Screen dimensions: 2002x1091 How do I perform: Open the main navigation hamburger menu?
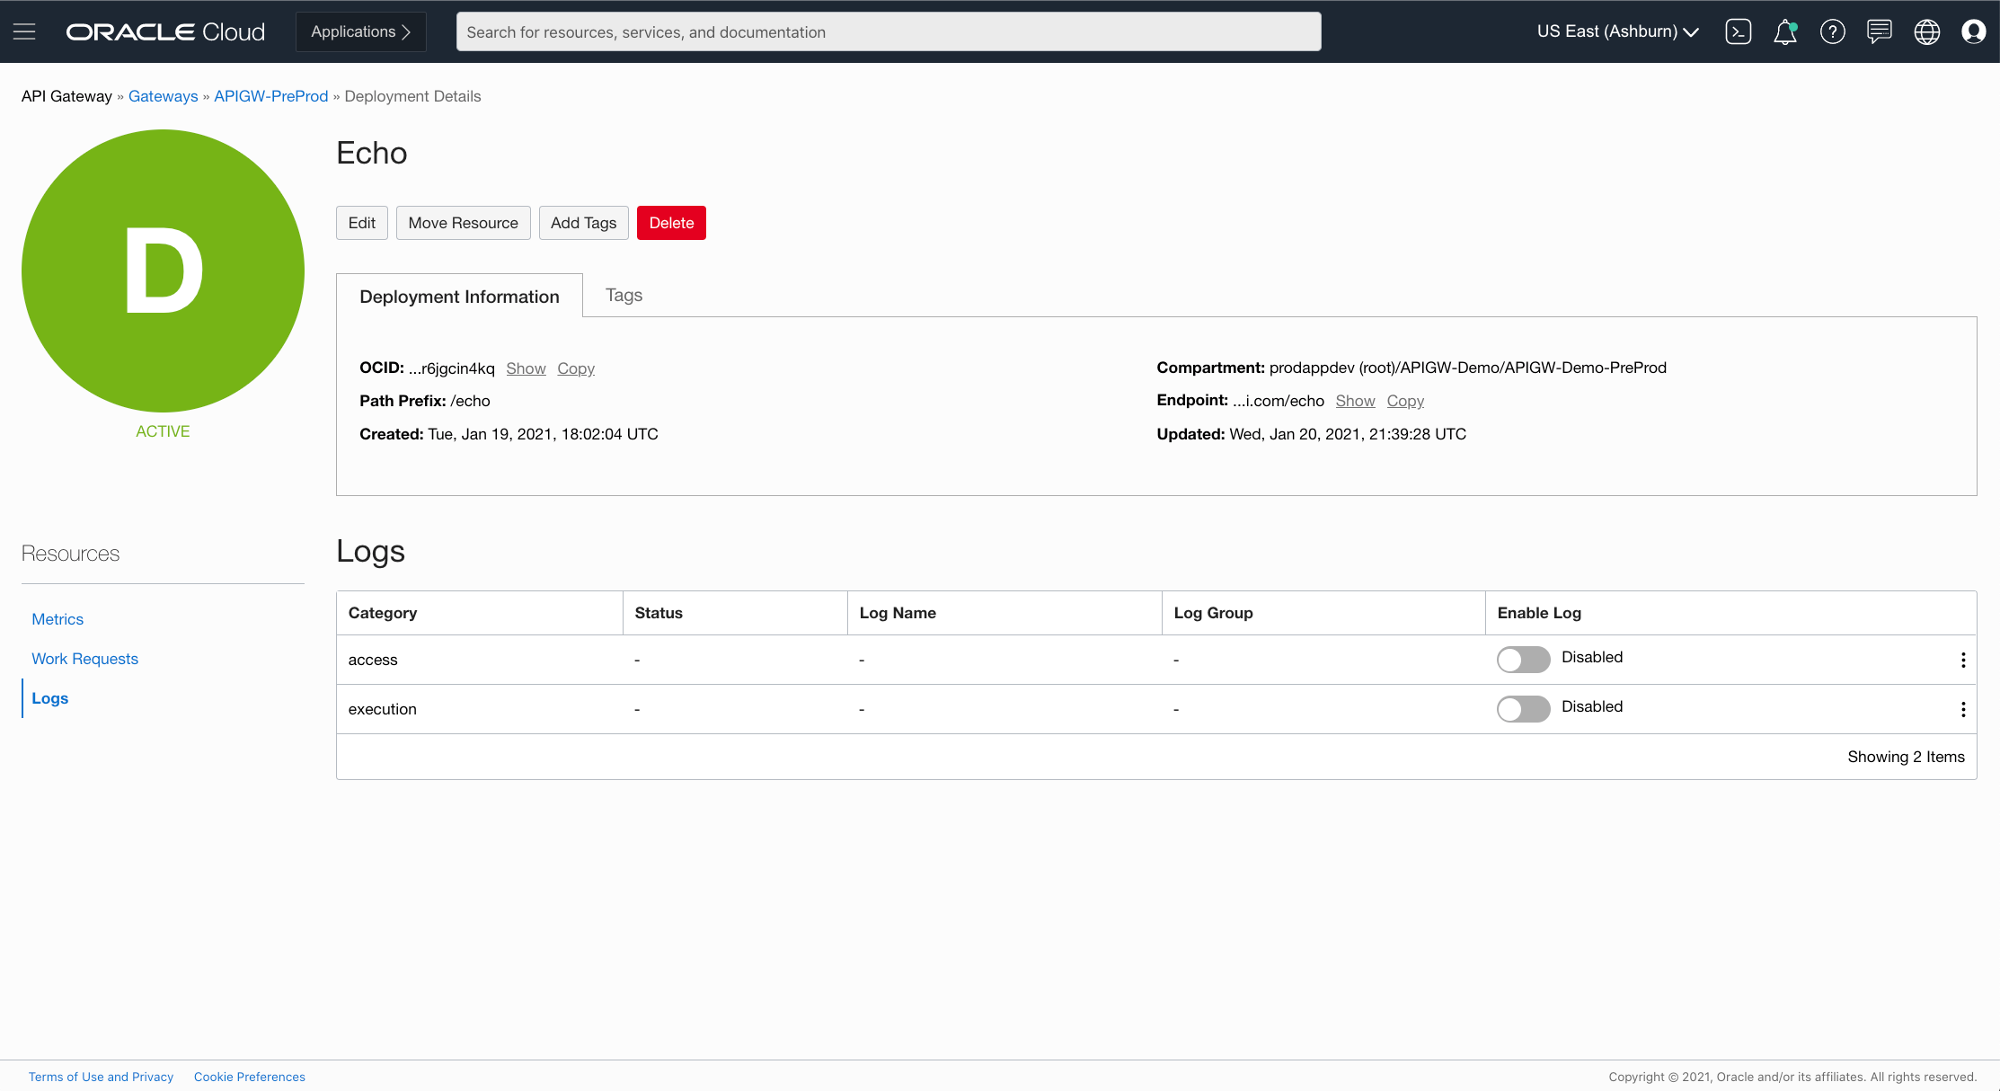tap(24, 31)
